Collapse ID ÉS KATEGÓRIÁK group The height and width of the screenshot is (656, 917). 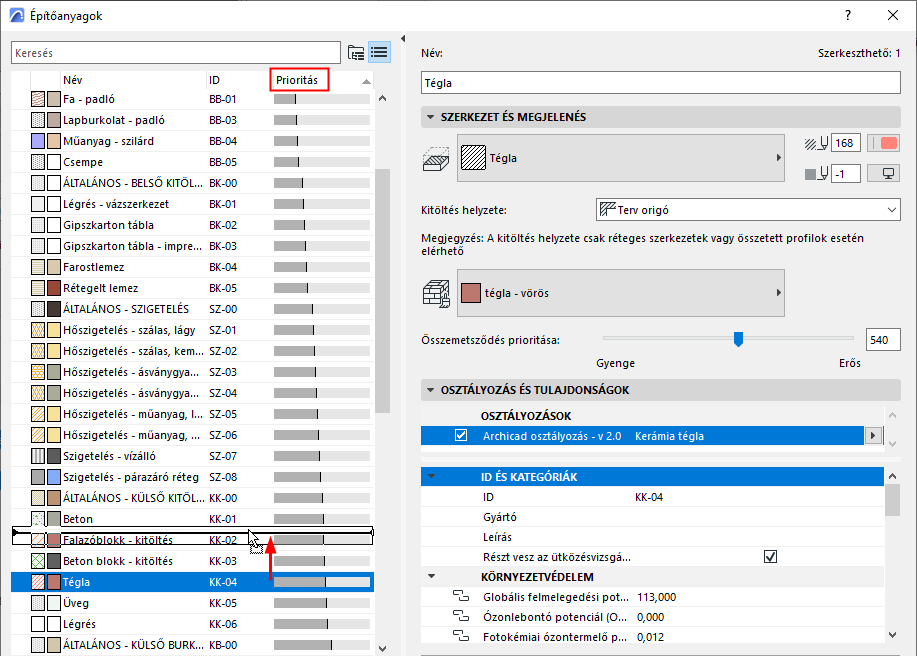[x=432, y=477]
